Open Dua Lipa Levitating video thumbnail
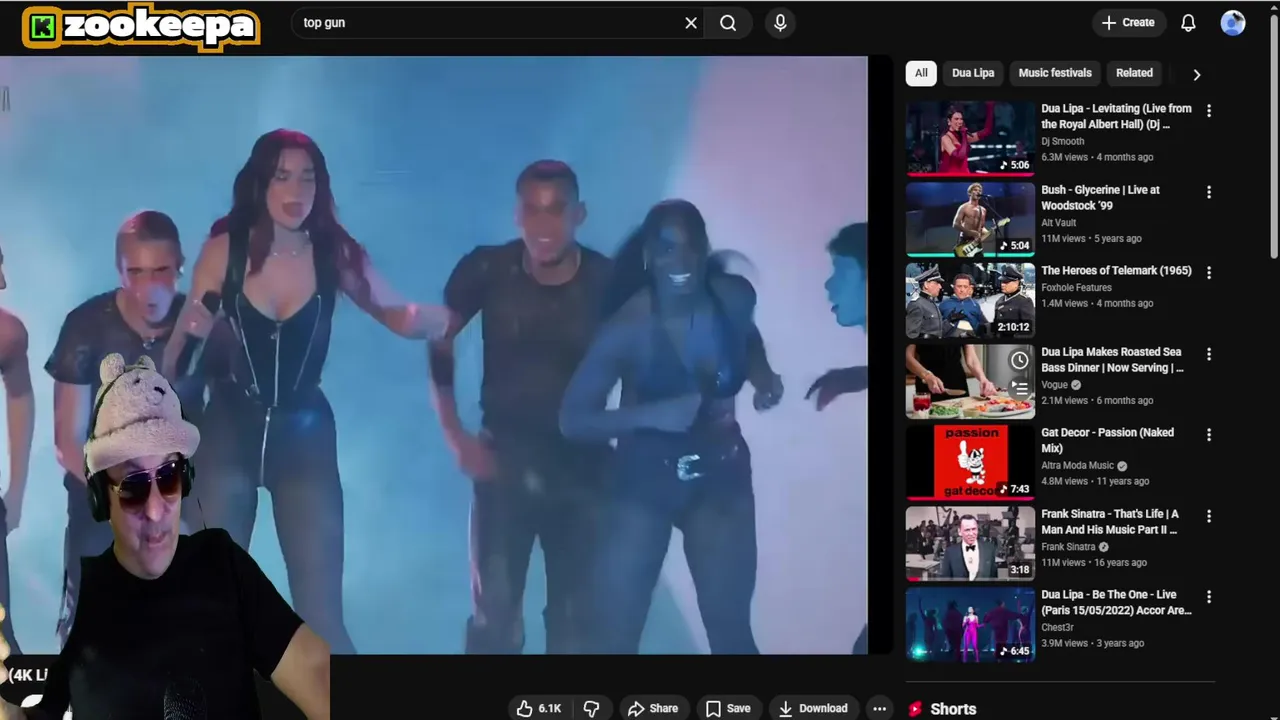The width and height of the screenshot is (1280, 720). point(970,137)
